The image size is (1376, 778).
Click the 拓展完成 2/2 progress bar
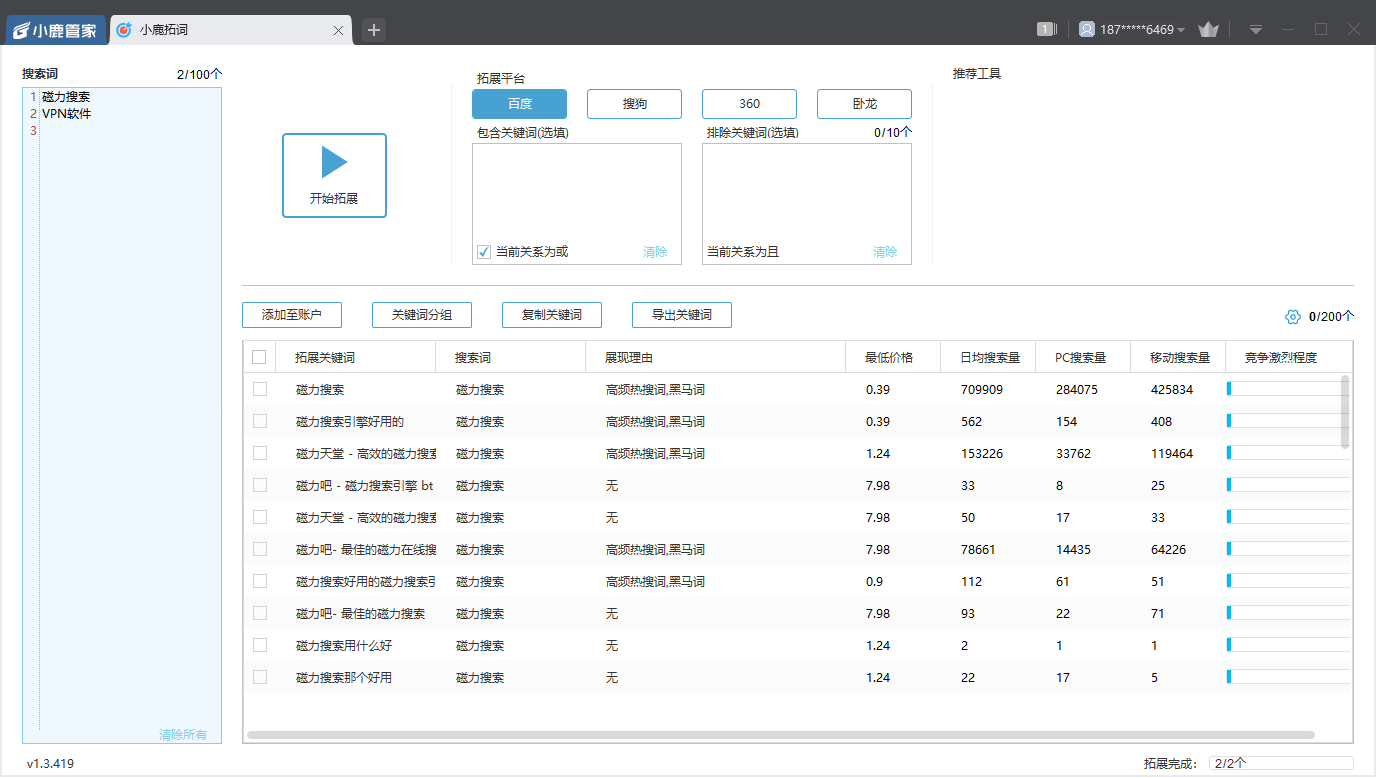point(1281,763)
